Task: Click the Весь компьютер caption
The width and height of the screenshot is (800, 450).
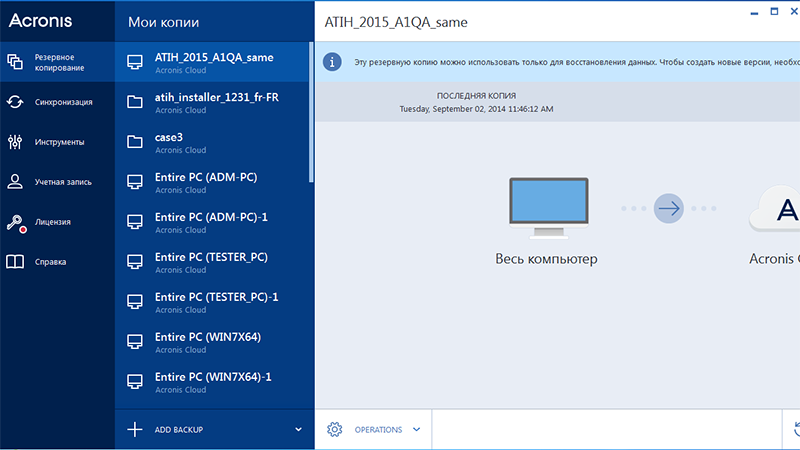Action: pyautogui.click(x=546, y=259)
